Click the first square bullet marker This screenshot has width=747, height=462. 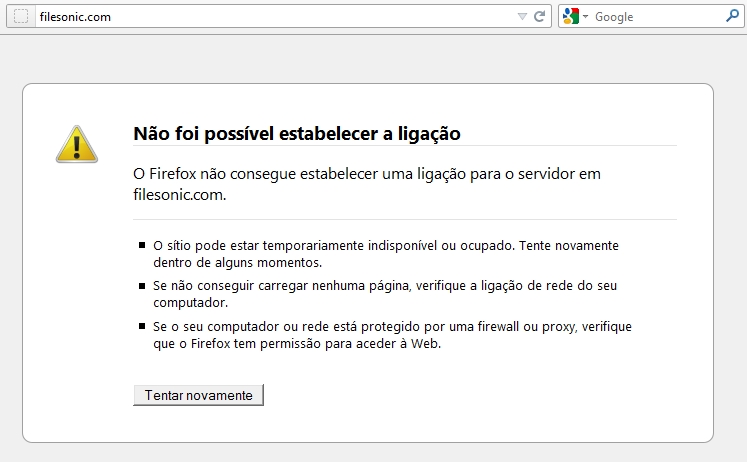pos(142,245)
